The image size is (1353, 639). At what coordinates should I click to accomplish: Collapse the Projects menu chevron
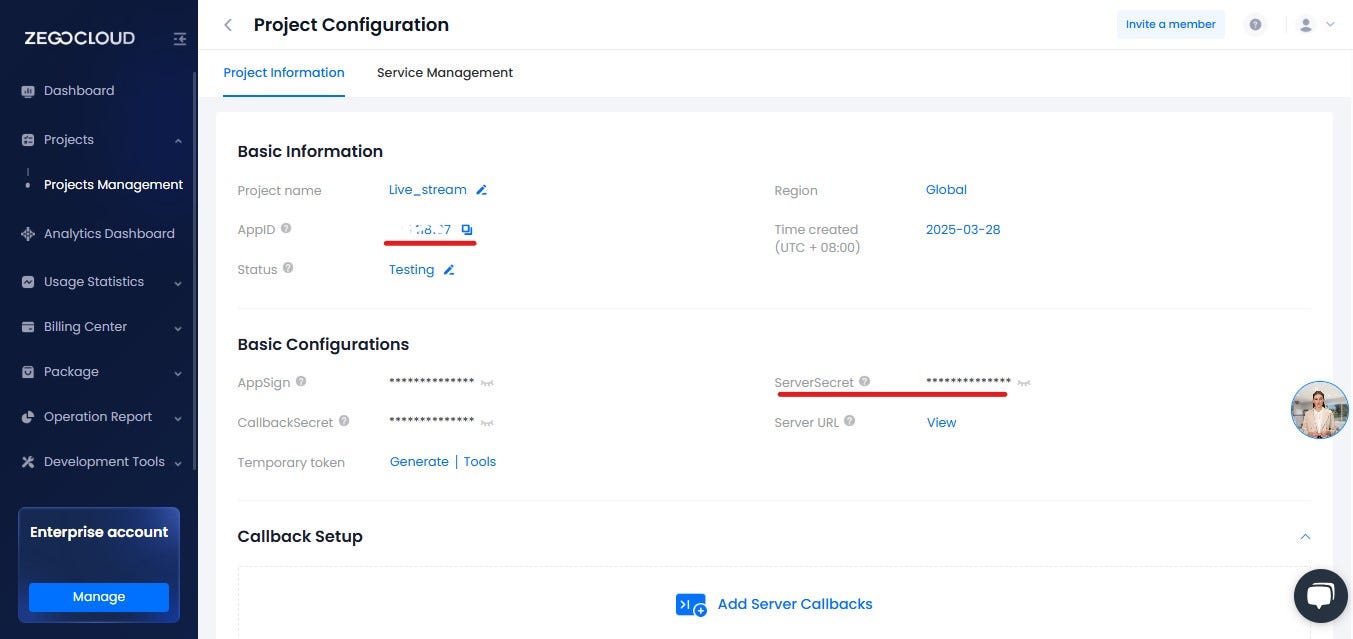coord(178,141)
